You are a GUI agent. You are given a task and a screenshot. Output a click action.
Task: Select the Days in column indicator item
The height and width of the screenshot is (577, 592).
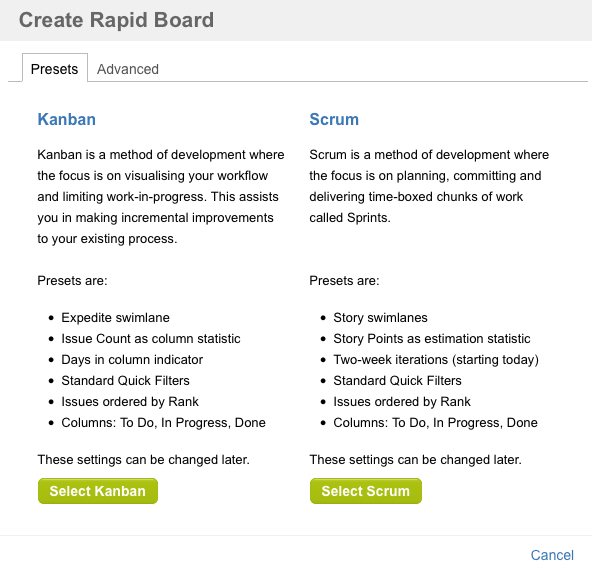coord(132,360)
